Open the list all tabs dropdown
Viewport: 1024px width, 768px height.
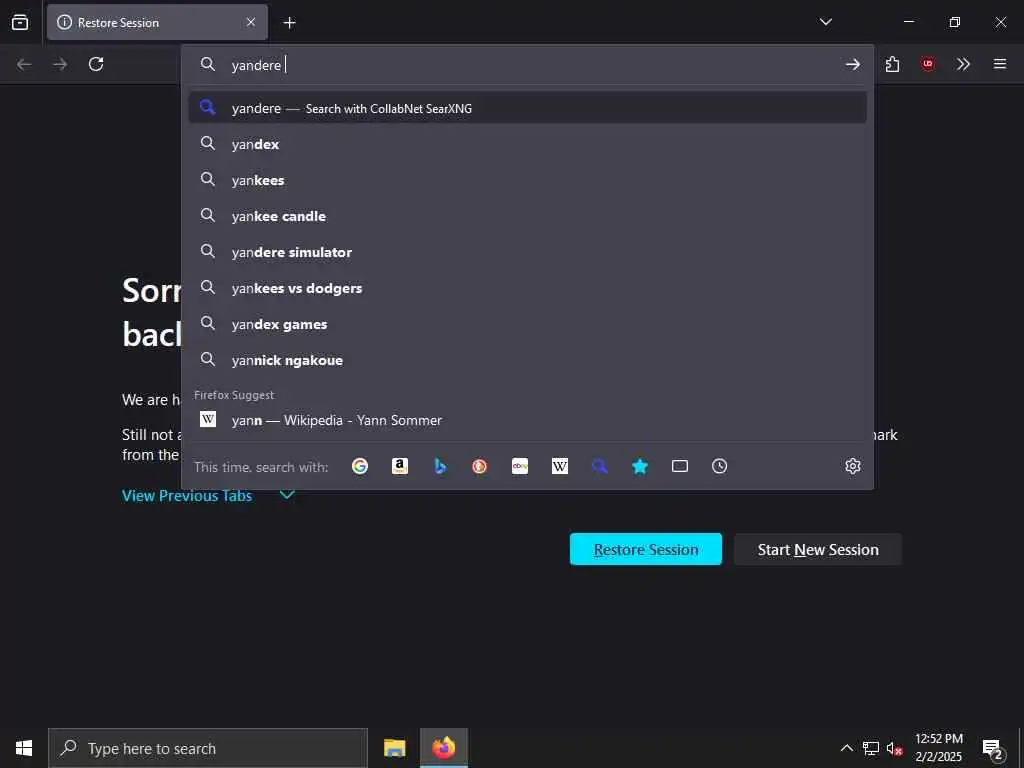[825, 22]
